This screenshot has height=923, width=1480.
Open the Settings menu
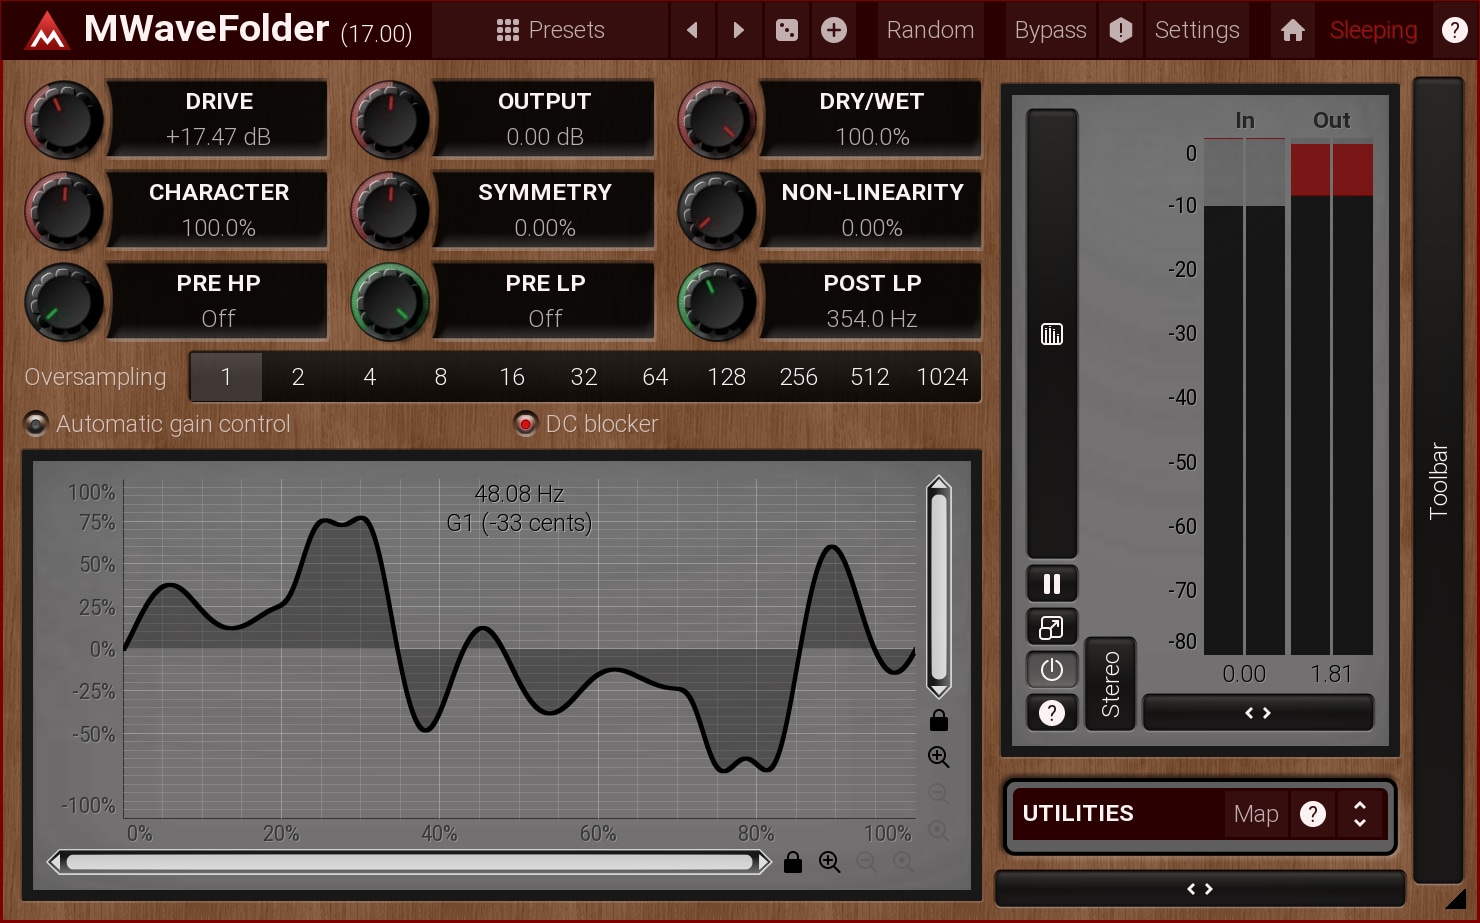tap(1196, 30)
